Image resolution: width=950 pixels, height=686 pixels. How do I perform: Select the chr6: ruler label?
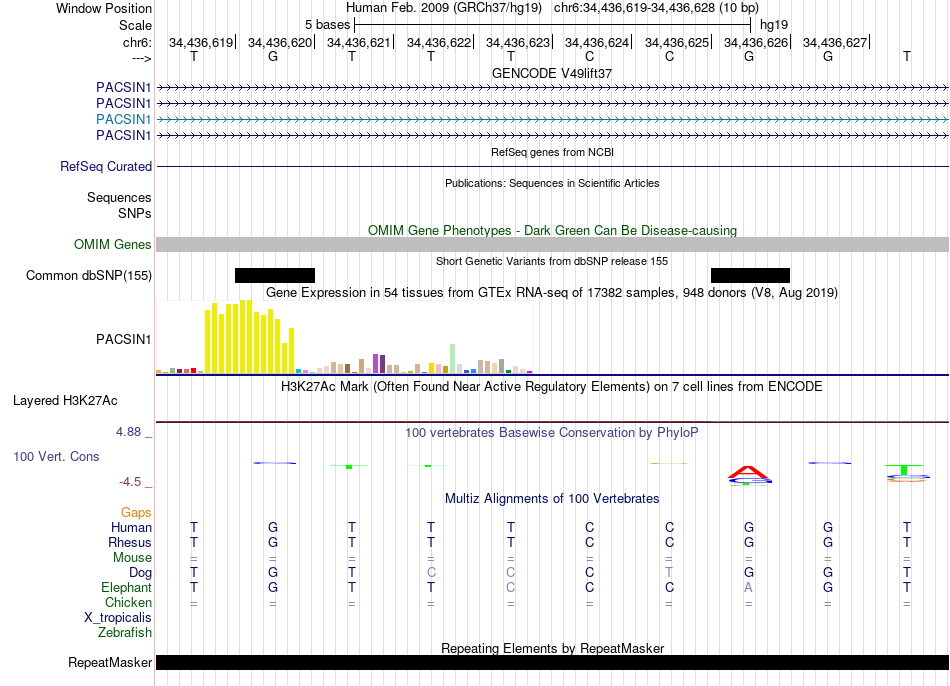pos(137,42)
